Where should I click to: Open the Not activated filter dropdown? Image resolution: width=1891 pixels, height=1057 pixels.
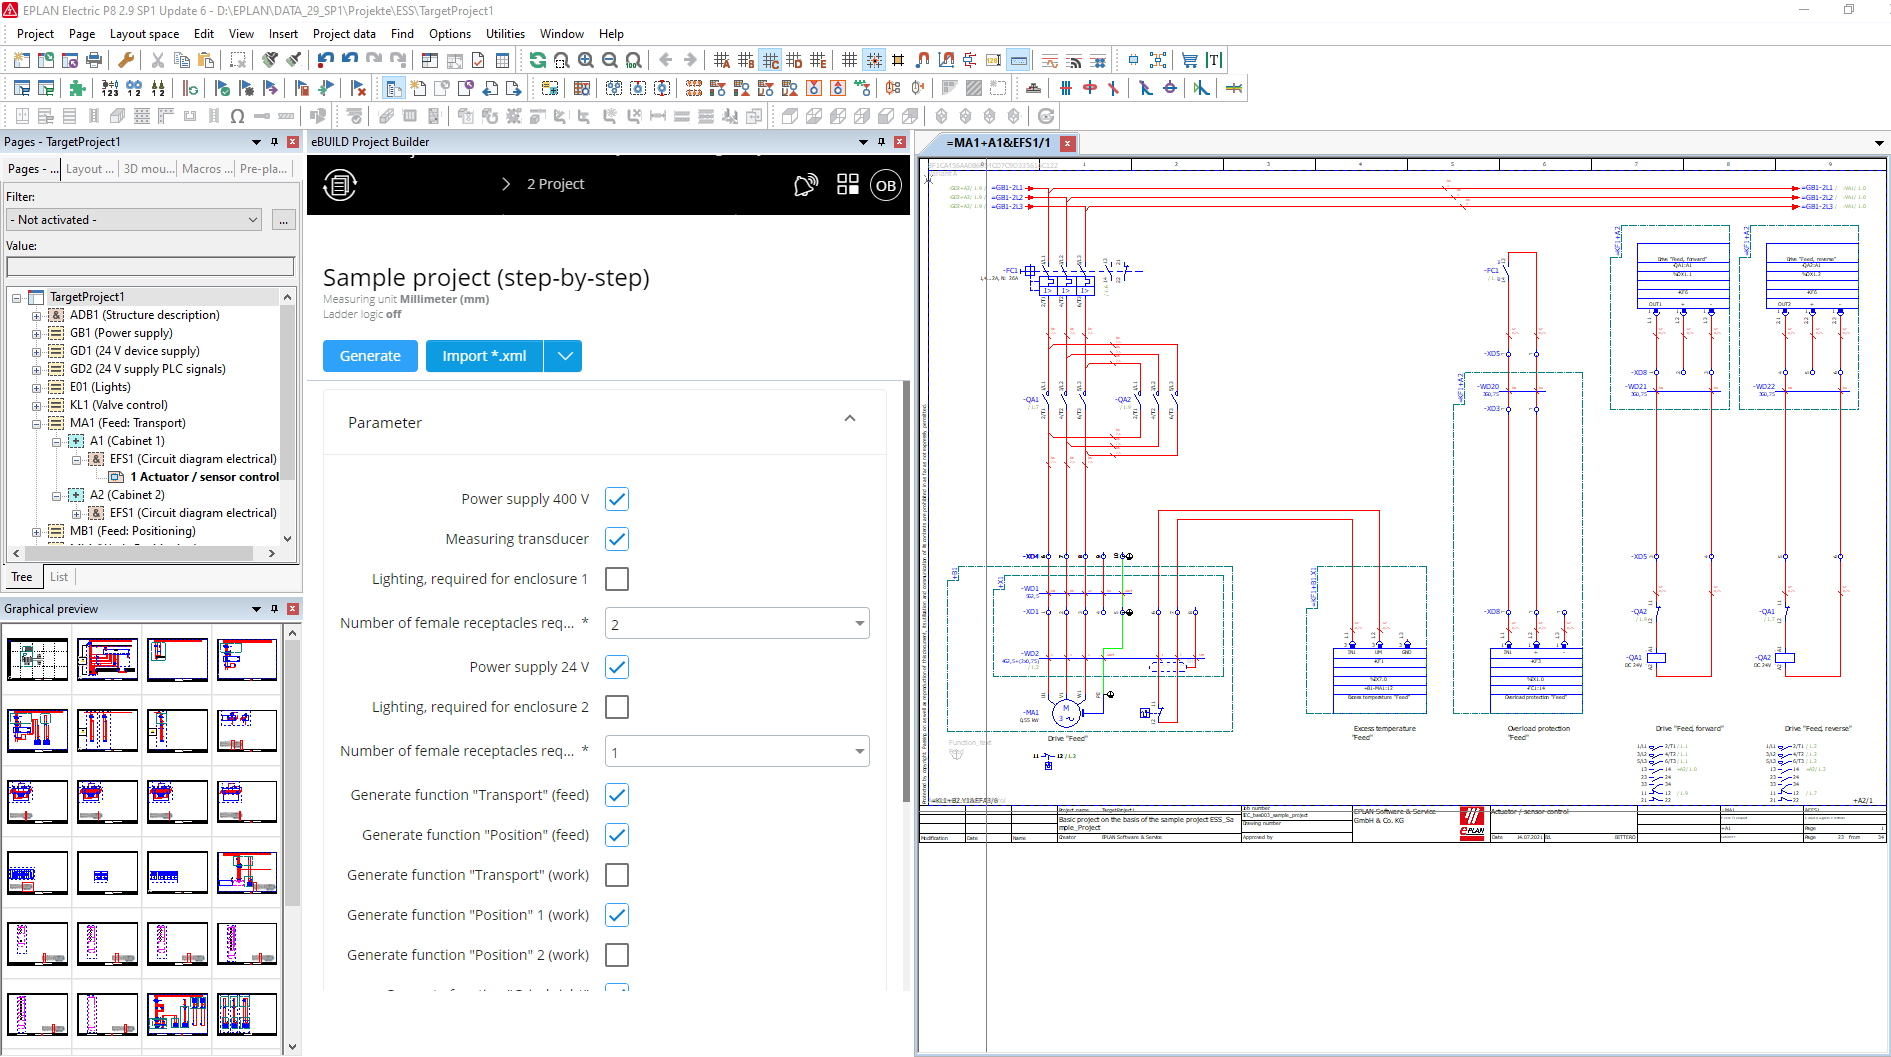[x=254, y=219]
